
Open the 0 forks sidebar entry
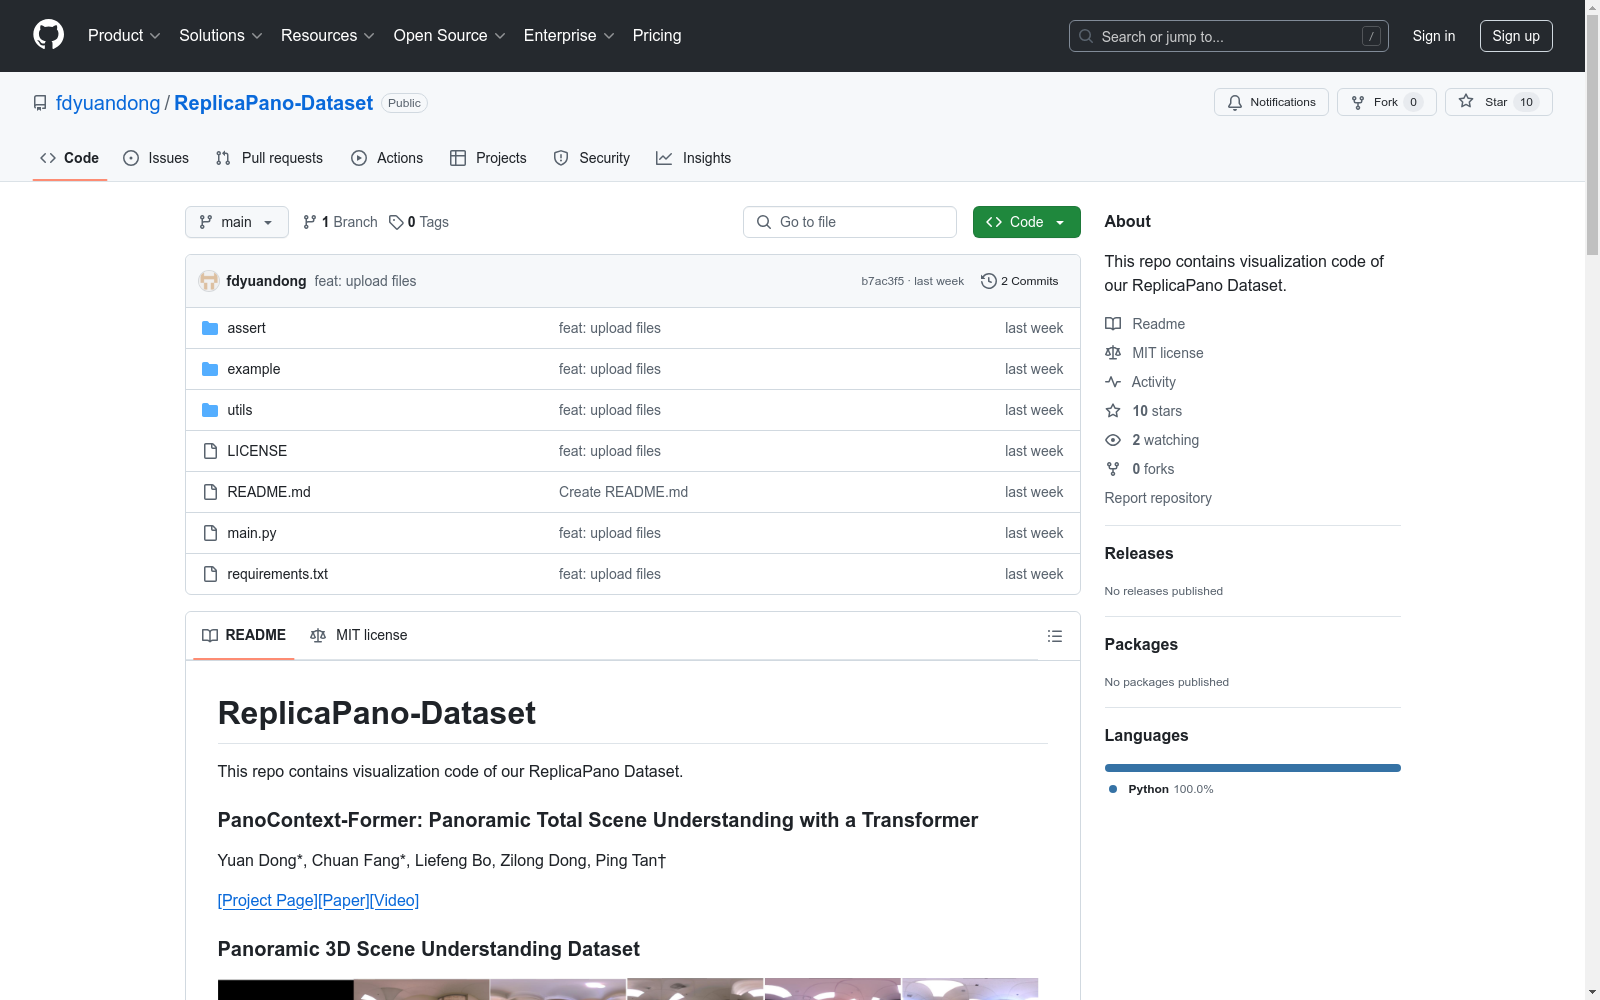pos(1140,469)
